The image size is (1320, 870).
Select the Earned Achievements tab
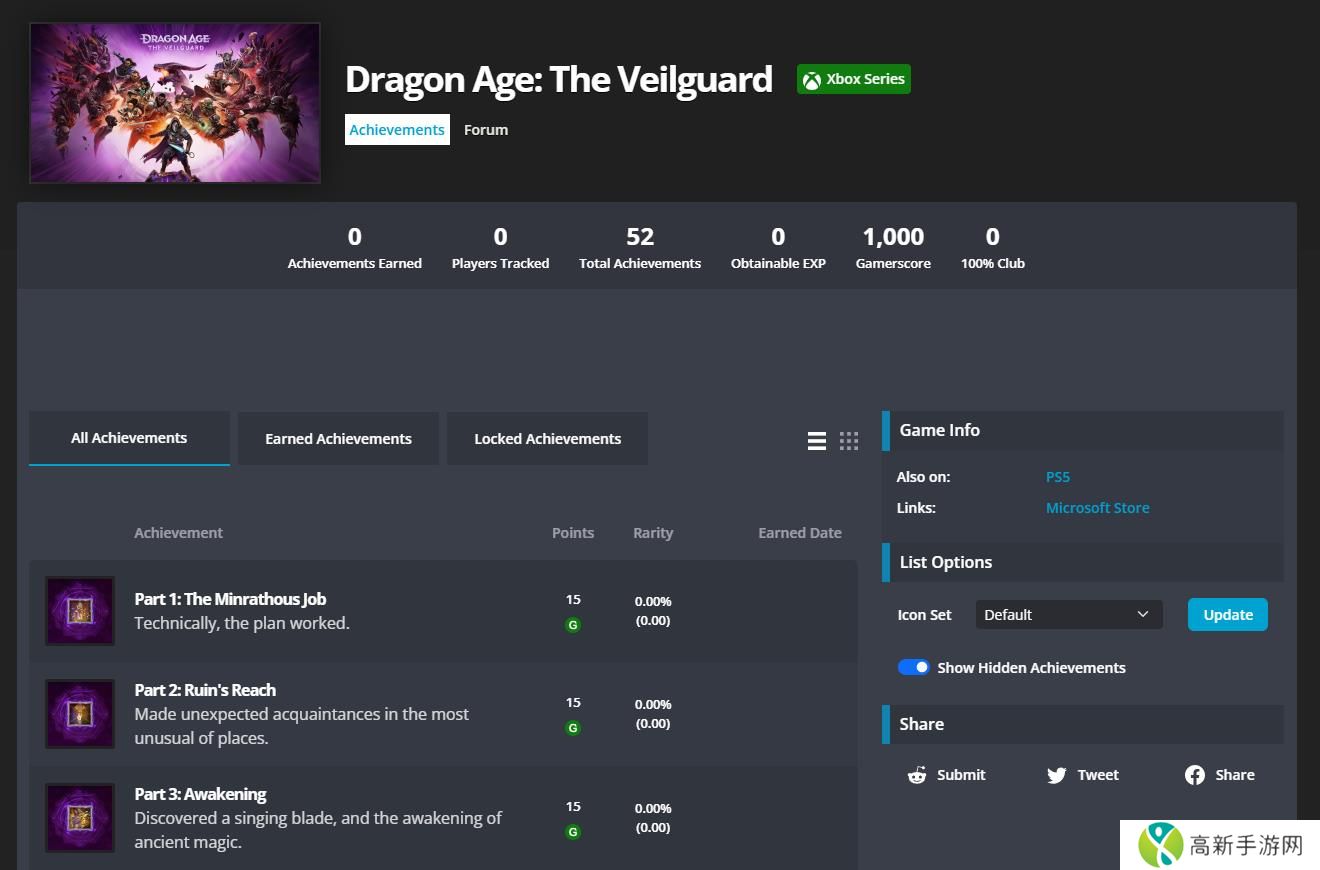[x=338, y=439]
